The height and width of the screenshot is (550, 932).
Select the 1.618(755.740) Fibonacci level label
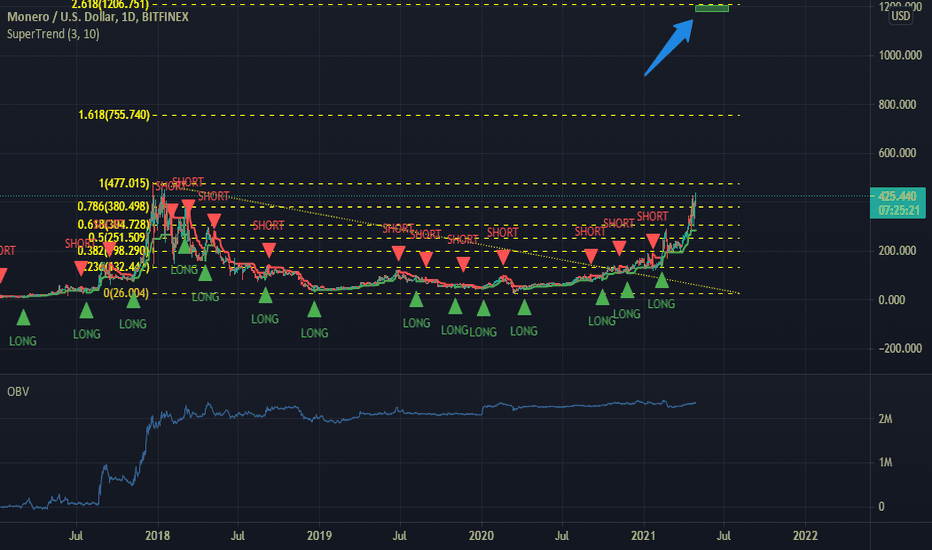(x=114, y=115)
